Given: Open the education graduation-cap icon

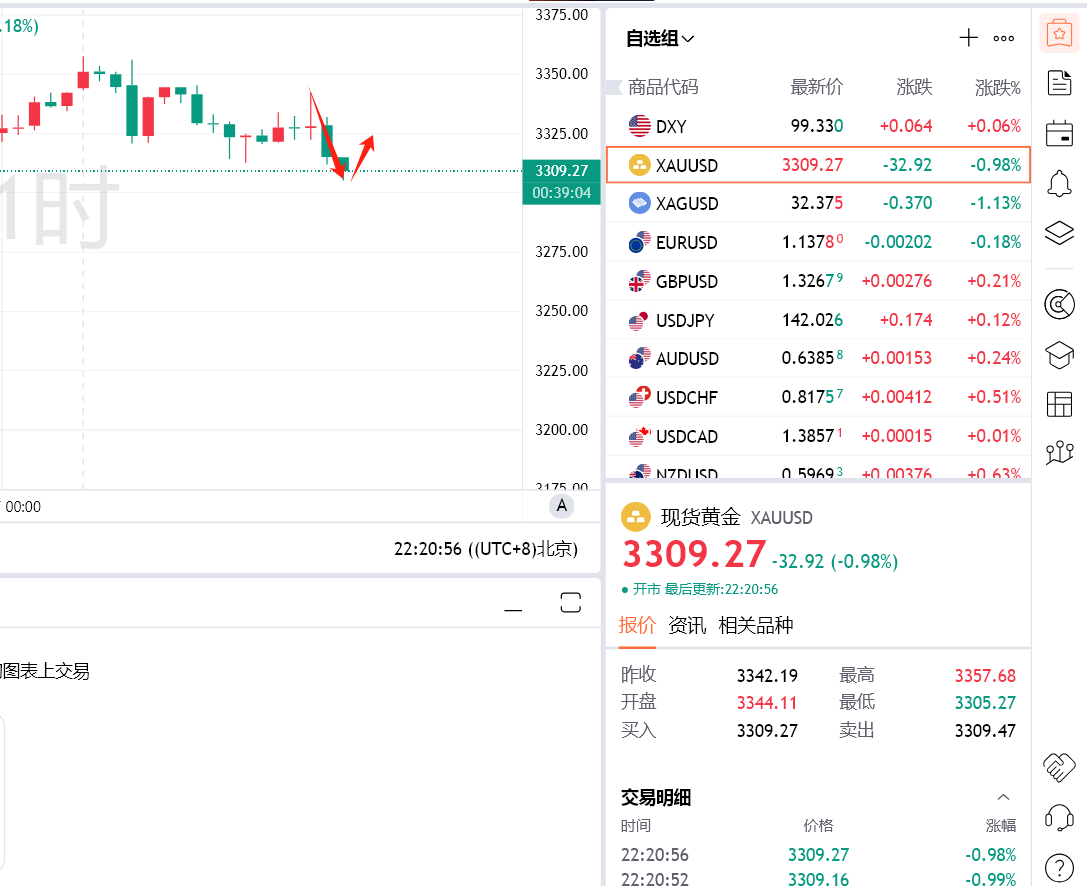Looking at the screenshot, I should (1059, 354).
